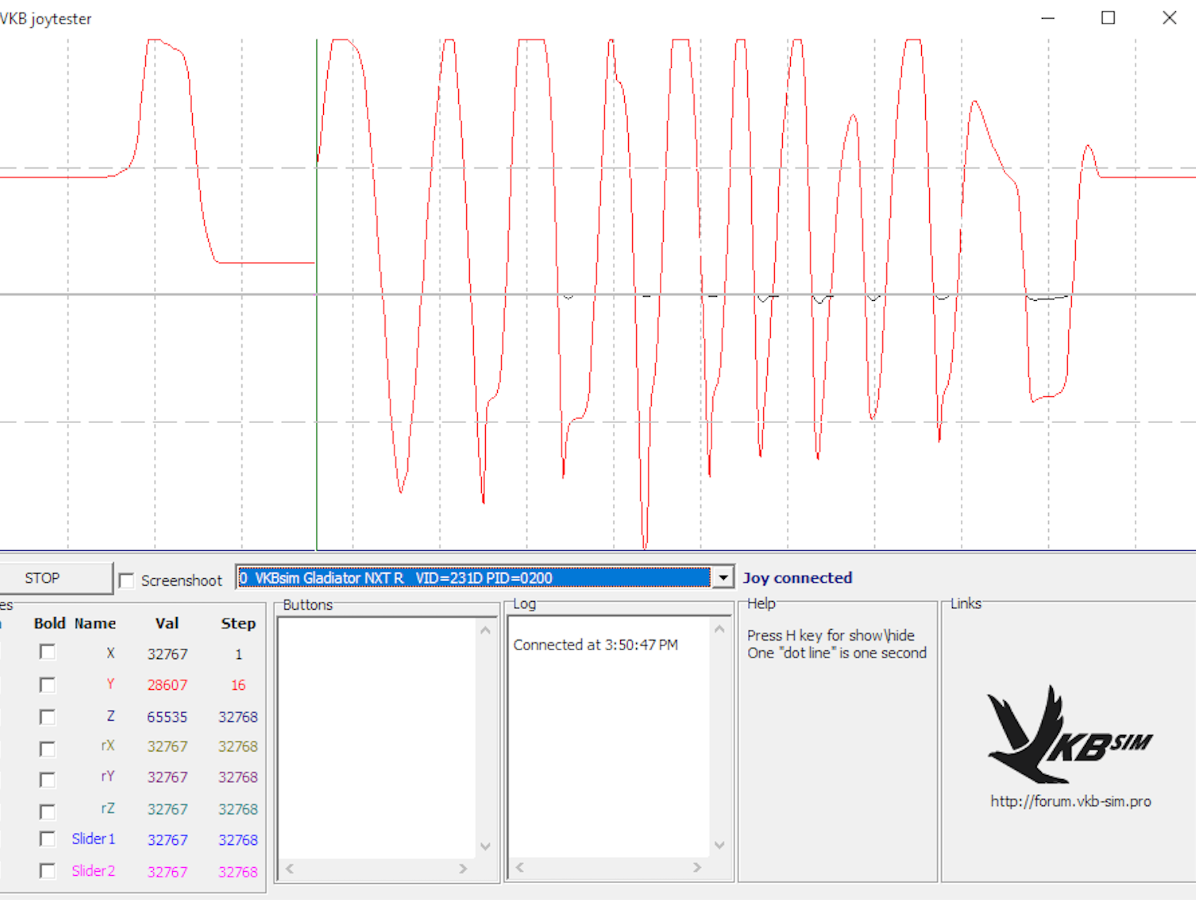Toggle Bold checkbox for rY axis
This screenshot has height=900, width=1196.
click(x=47, y=779)
